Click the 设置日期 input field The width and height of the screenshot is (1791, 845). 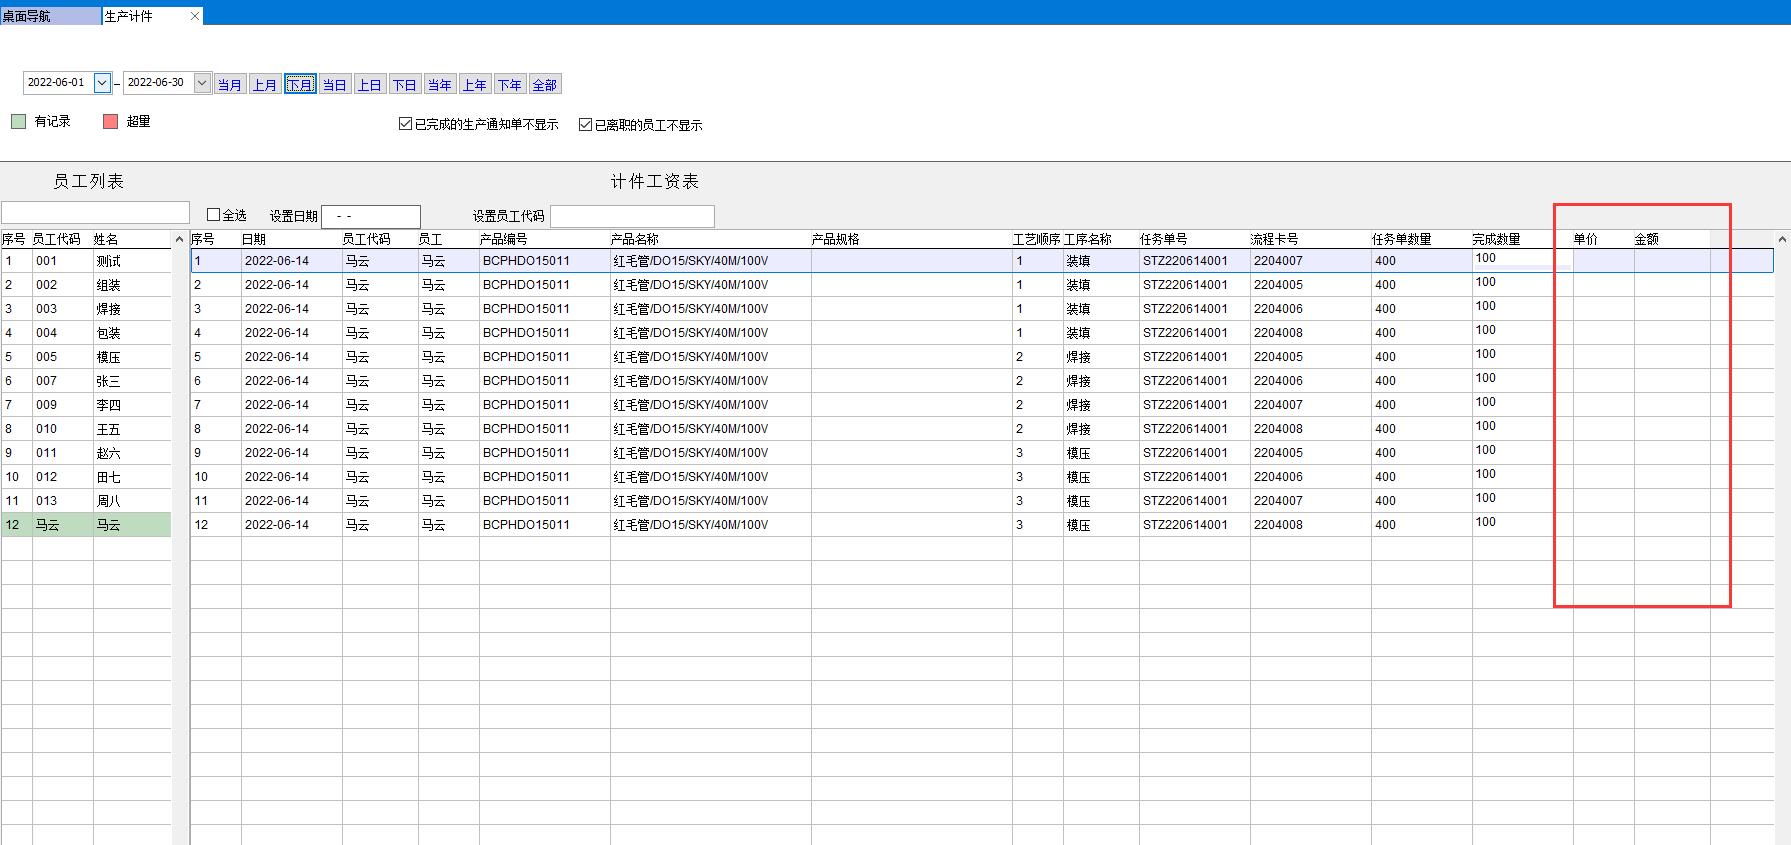[370, 216]
